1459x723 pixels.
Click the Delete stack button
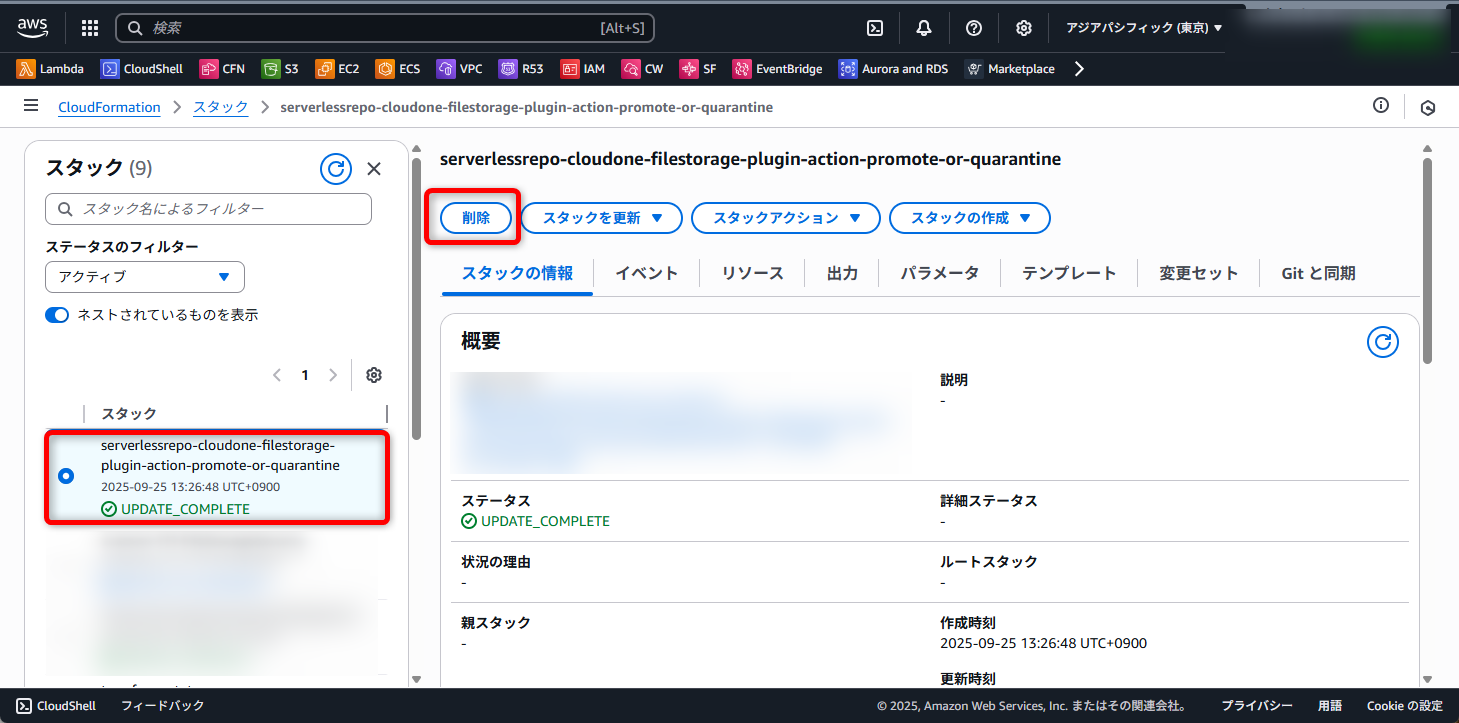click(x=476, y=218)
